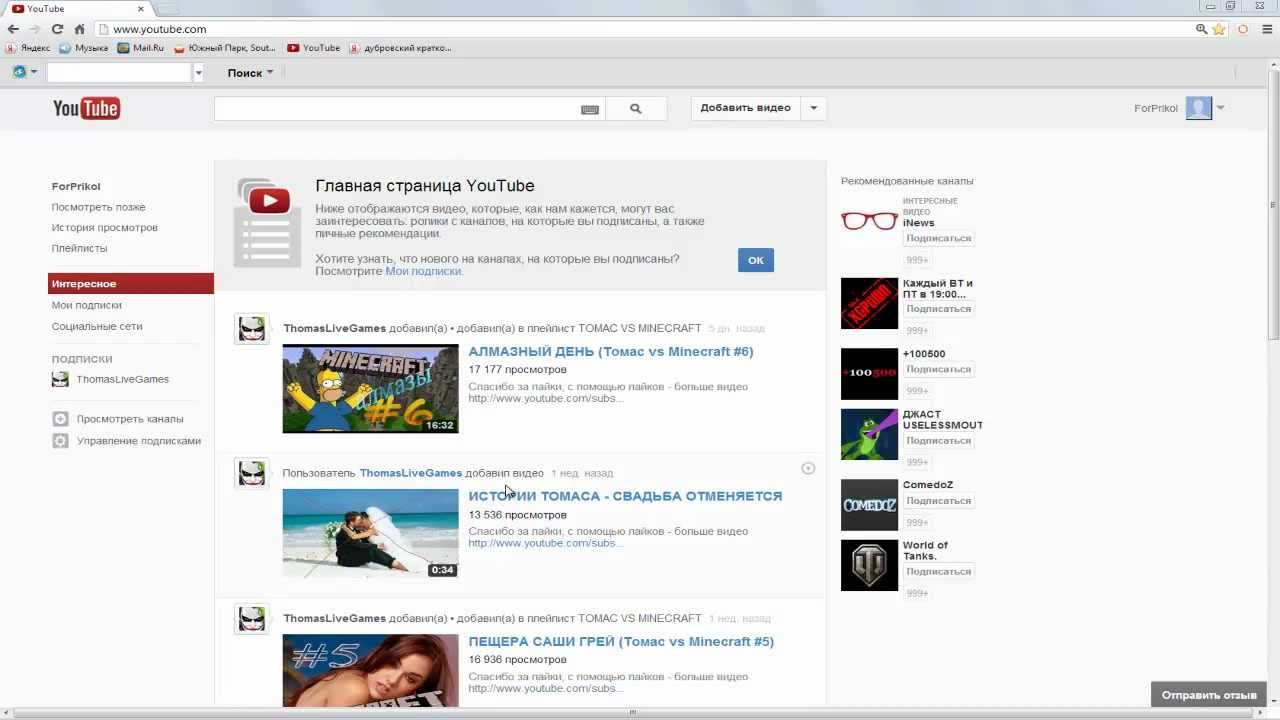1280x720 pixels.
Task: Click Отправить отзыв feedback button
Action: [1209, 695]
